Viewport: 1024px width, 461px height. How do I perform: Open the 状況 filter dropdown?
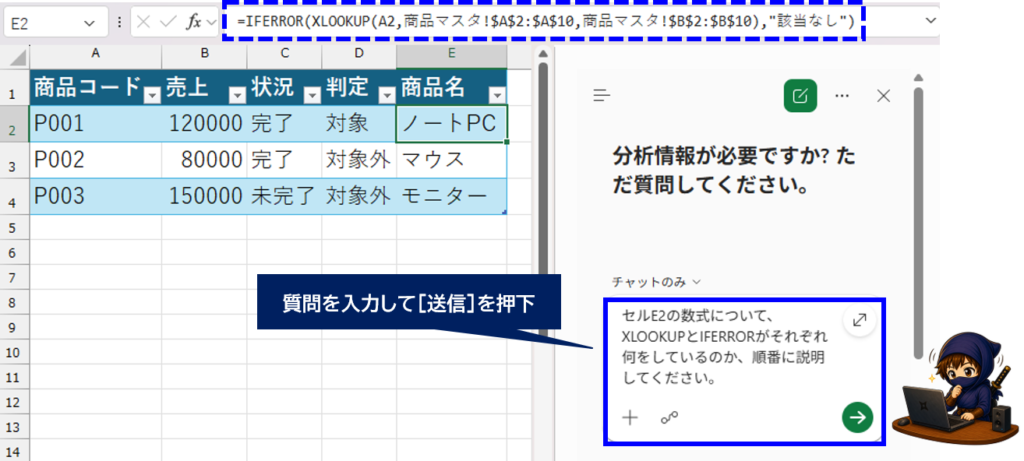tap(313, 96)
